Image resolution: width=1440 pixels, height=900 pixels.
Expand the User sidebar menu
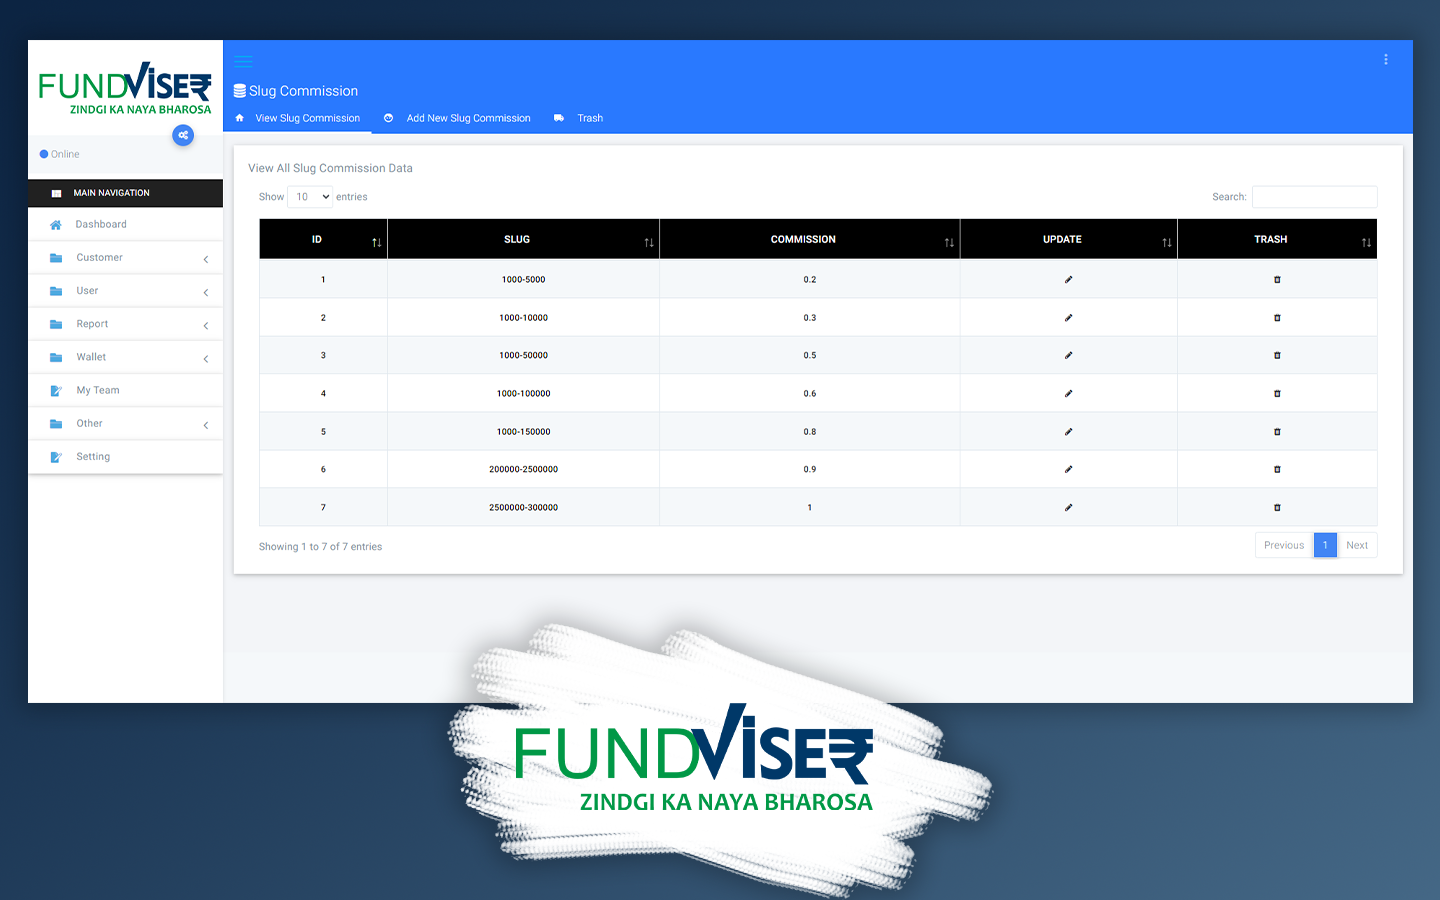coord(125,291)
